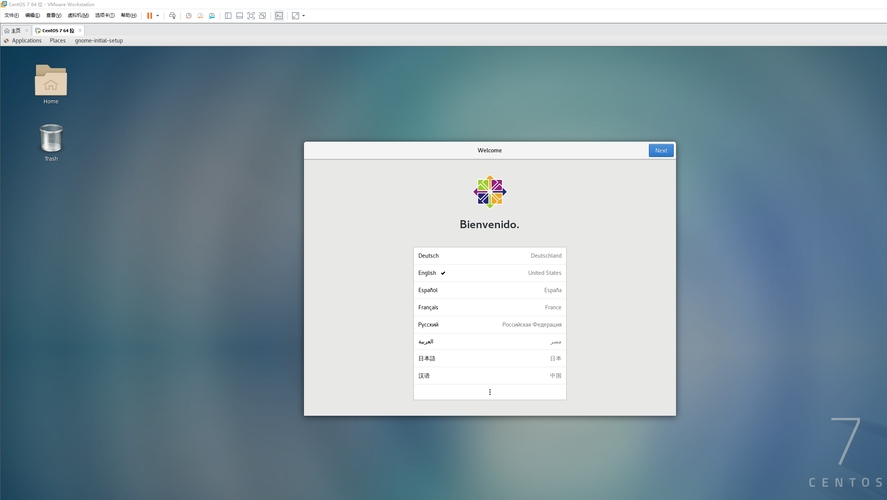Open the 文件(F) menu

[11, 16]
